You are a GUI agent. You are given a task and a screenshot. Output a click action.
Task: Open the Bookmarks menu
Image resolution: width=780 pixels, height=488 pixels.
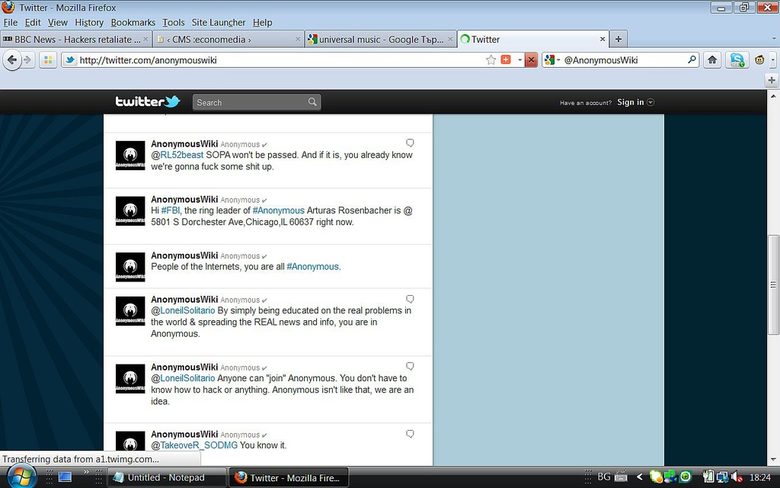[x=133, y=22]
